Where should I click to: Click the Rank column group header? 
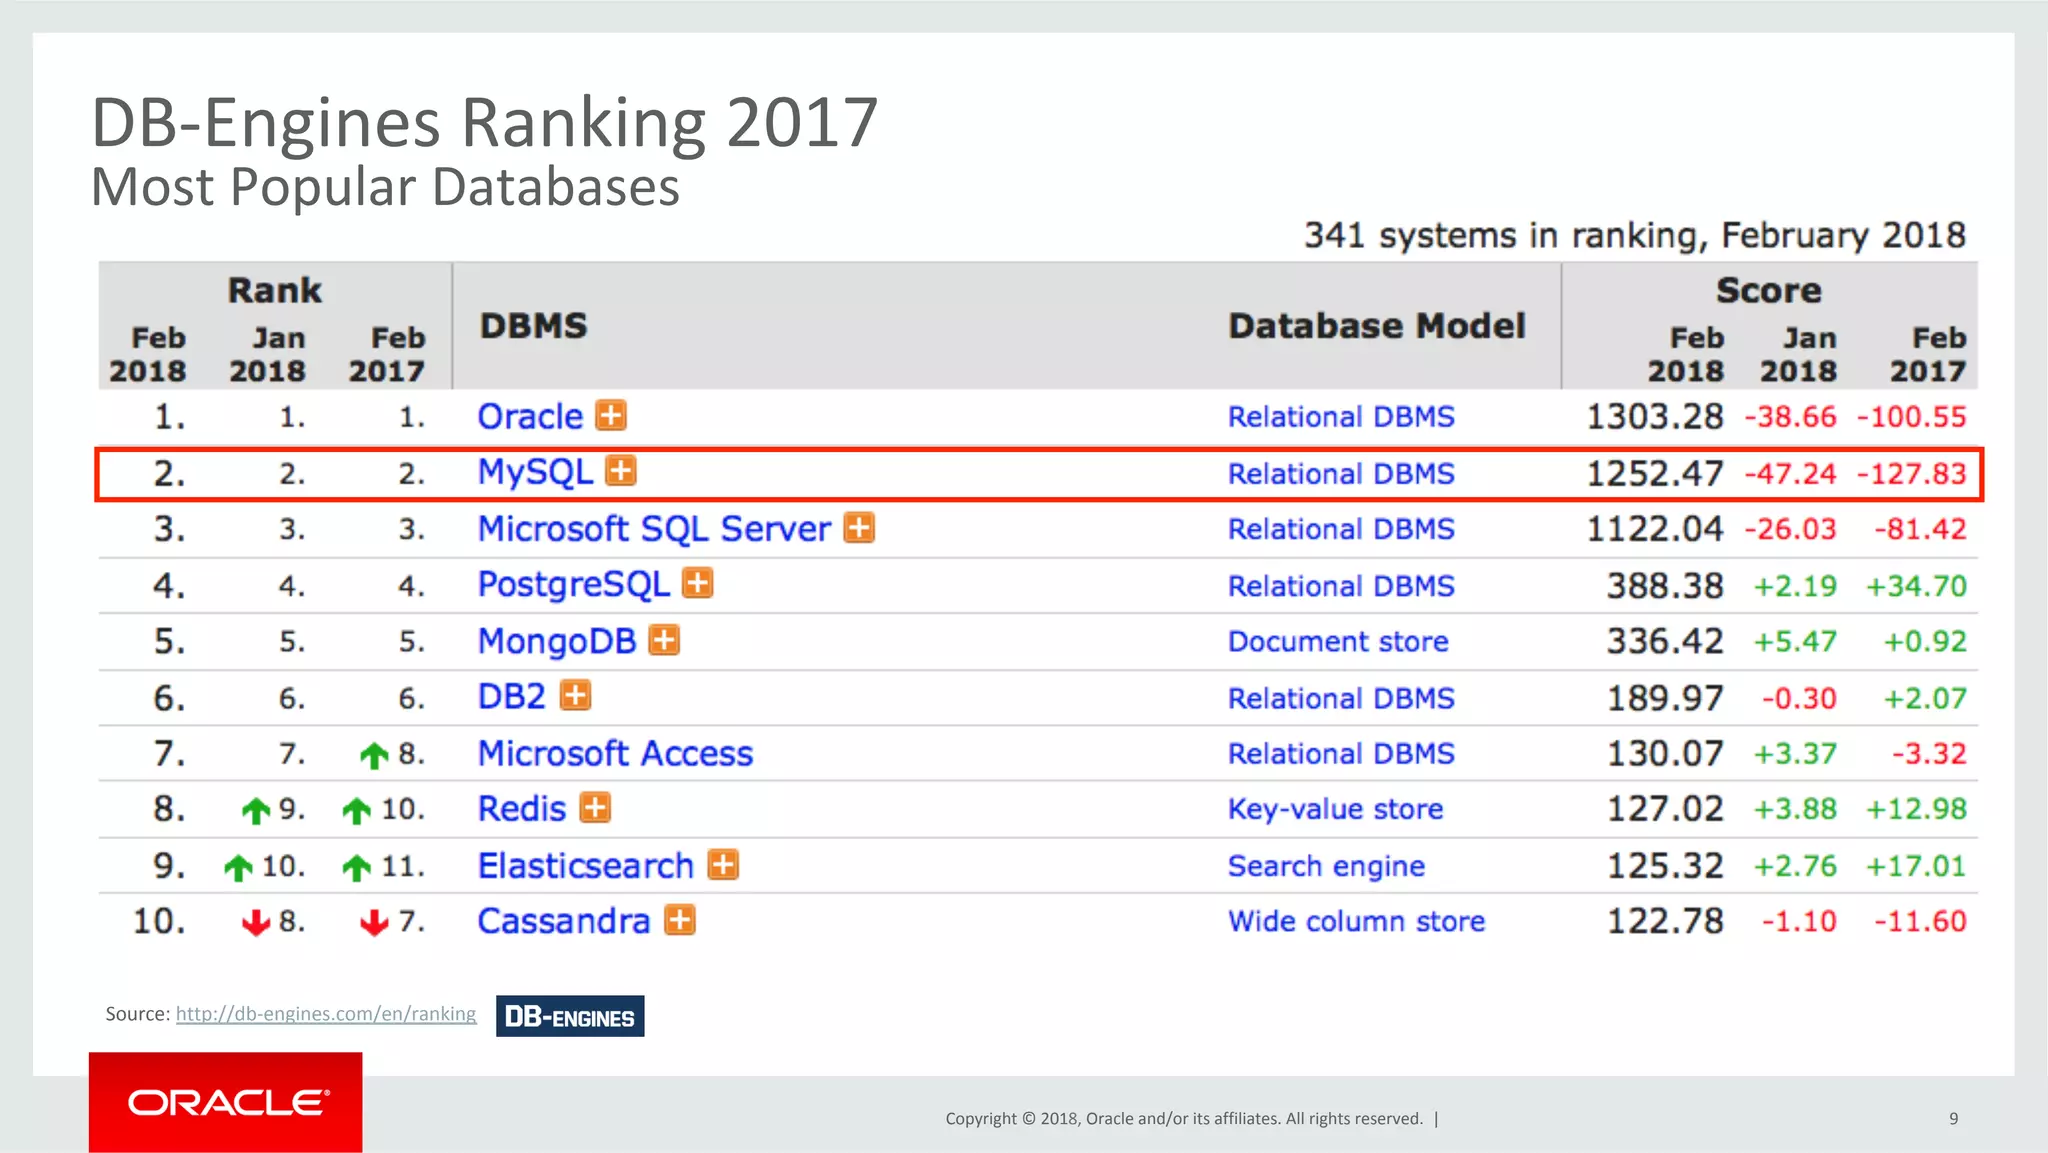point(275,290)
